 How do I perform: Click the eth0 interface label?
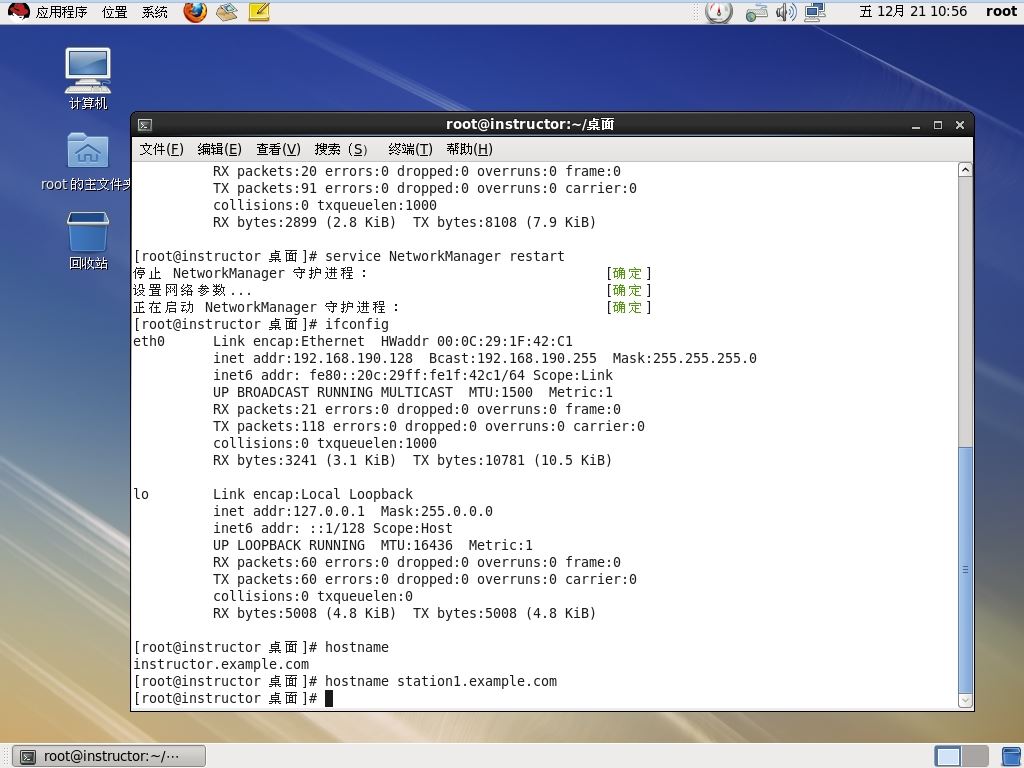click(149, 341)
